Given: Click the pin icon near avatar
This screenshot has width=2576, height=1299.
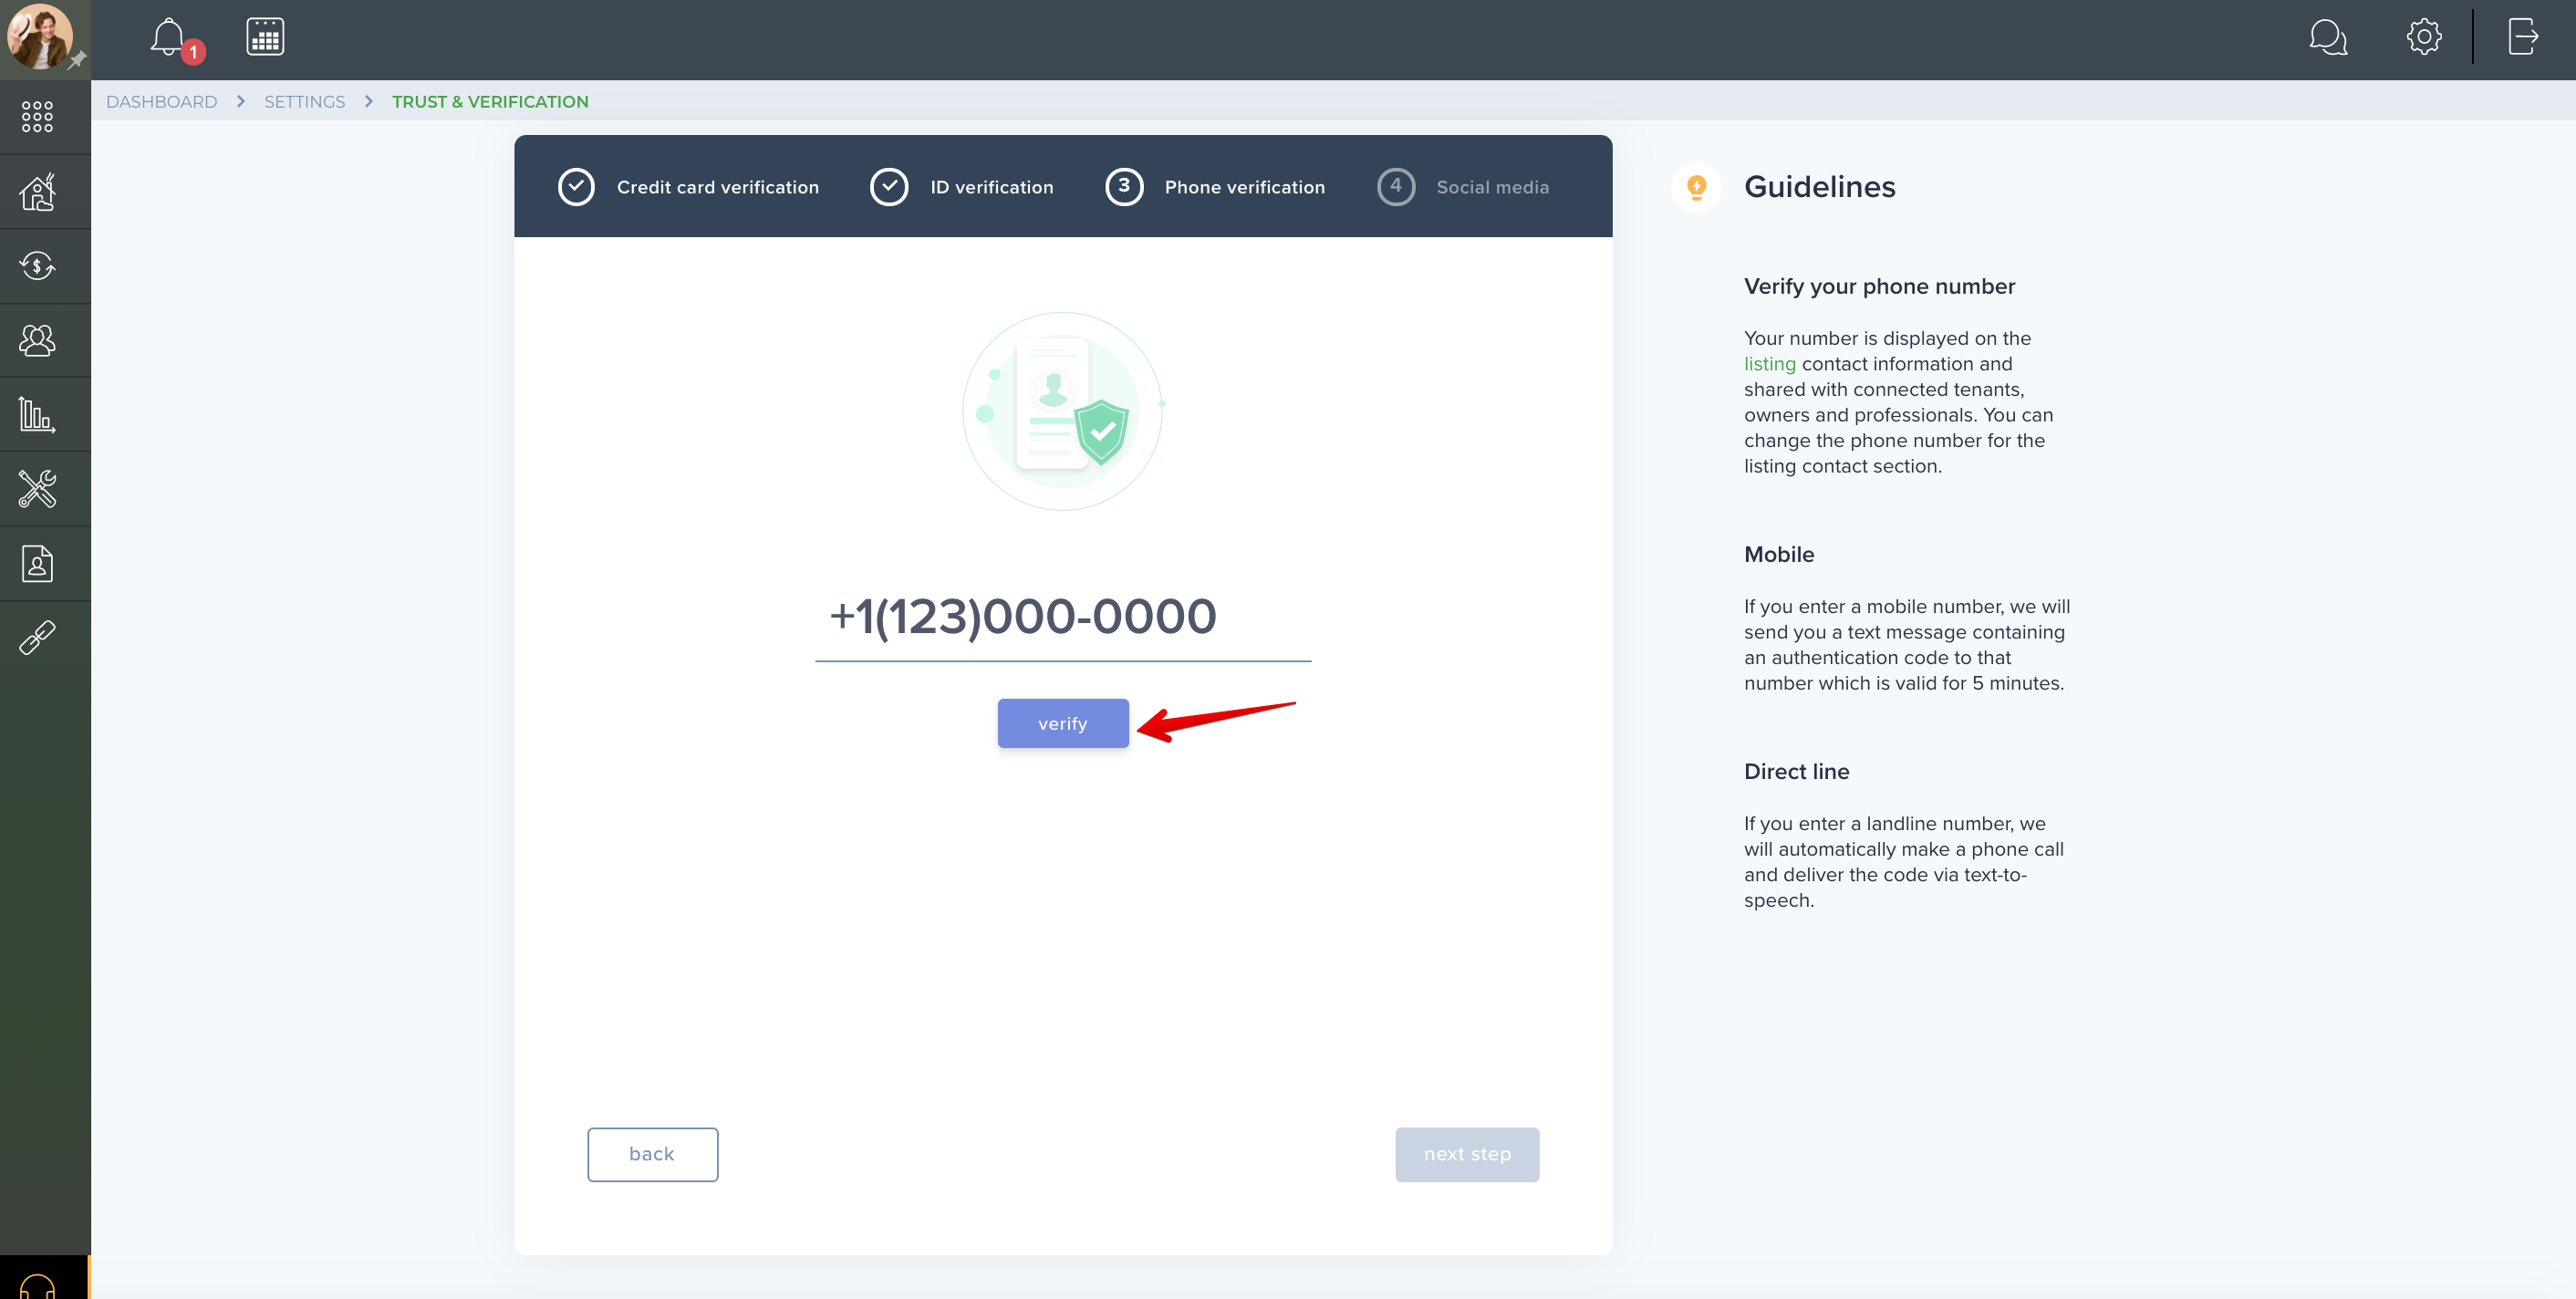Looking at the screenshot, I should tap(77, 60).
